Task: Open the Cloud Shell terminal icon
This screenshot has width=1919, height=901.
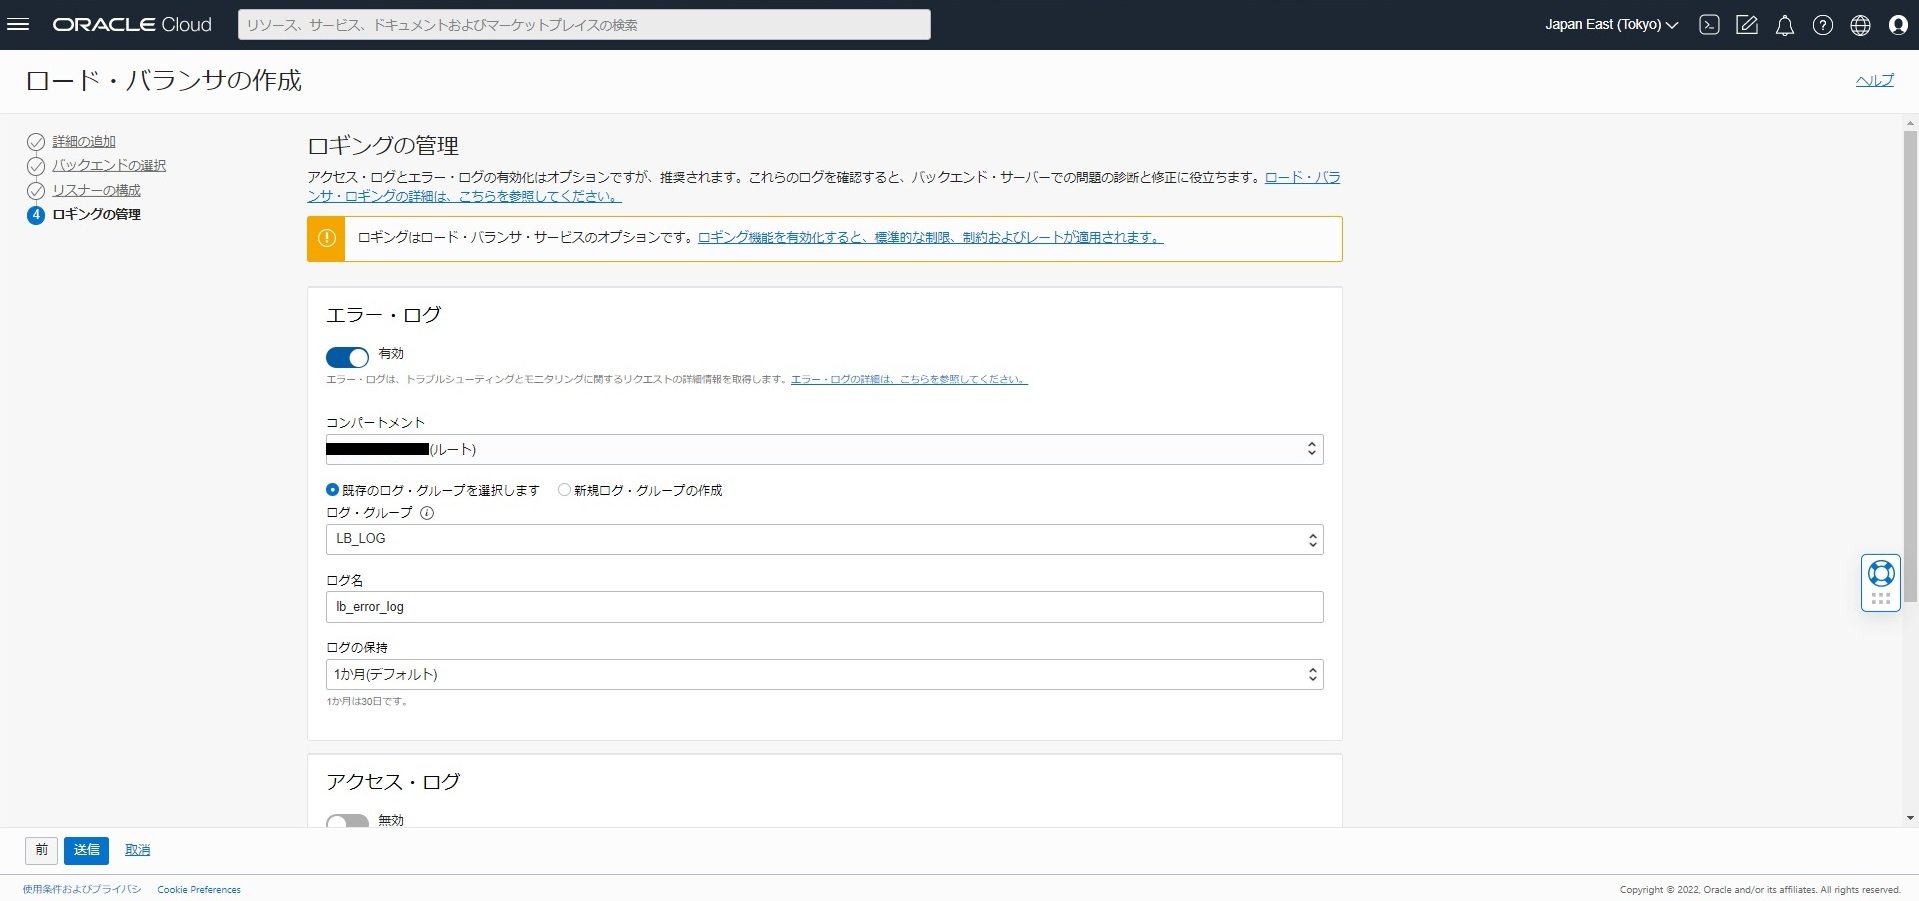Action: click(x=1708, y=25)
